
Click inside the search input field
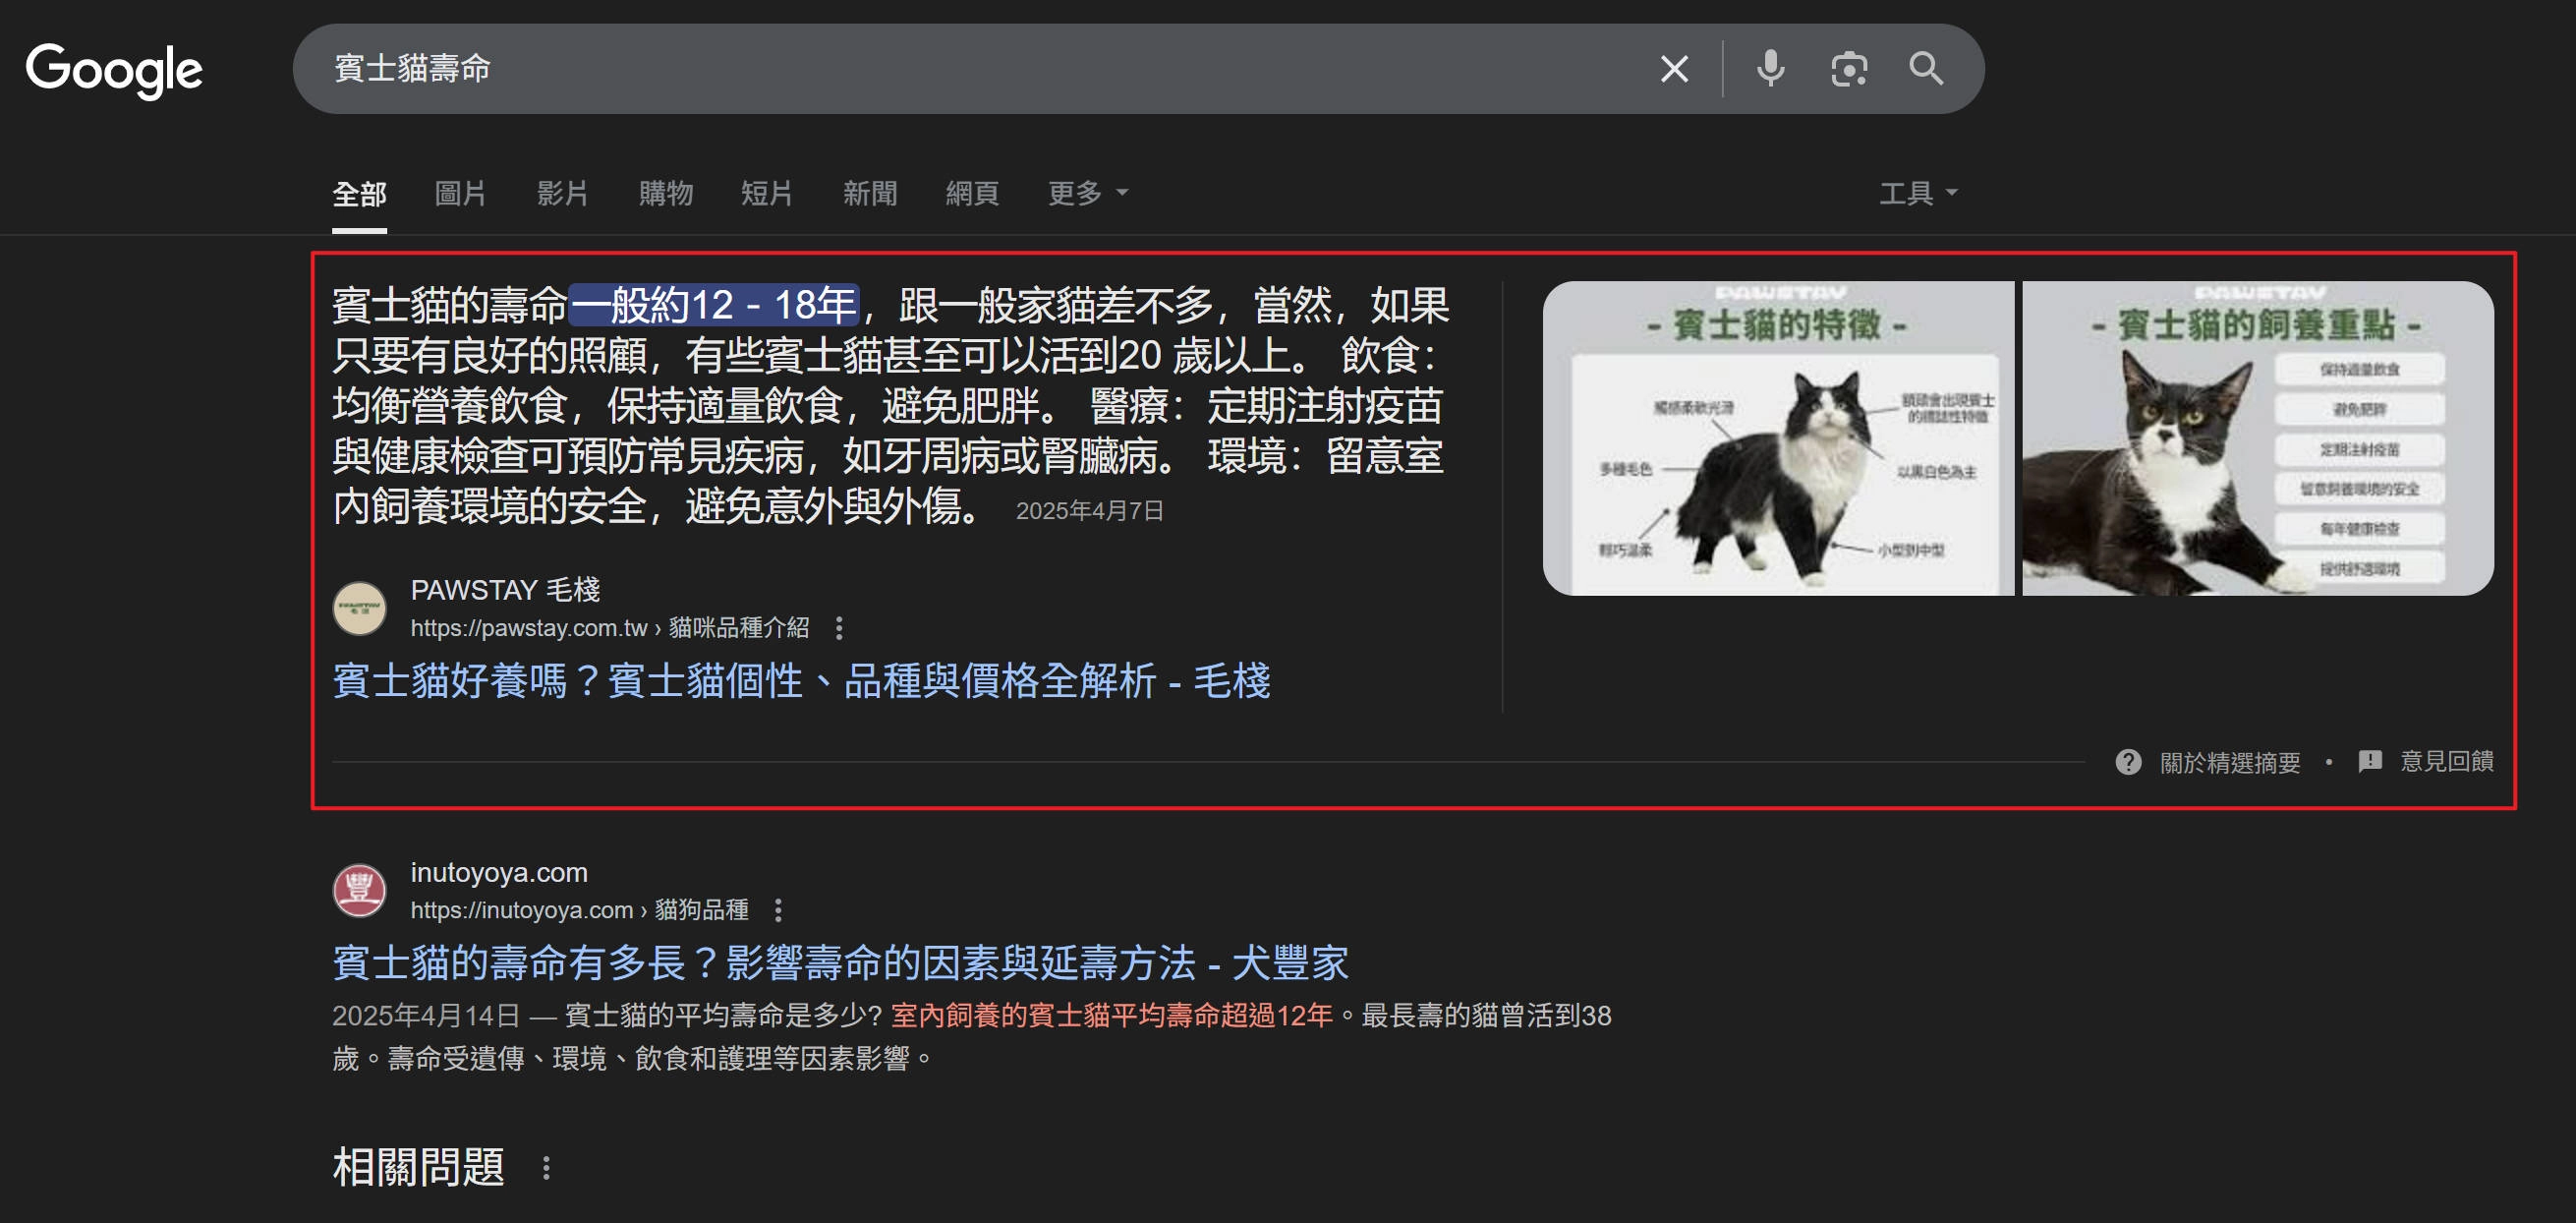(x=900, y=68)
